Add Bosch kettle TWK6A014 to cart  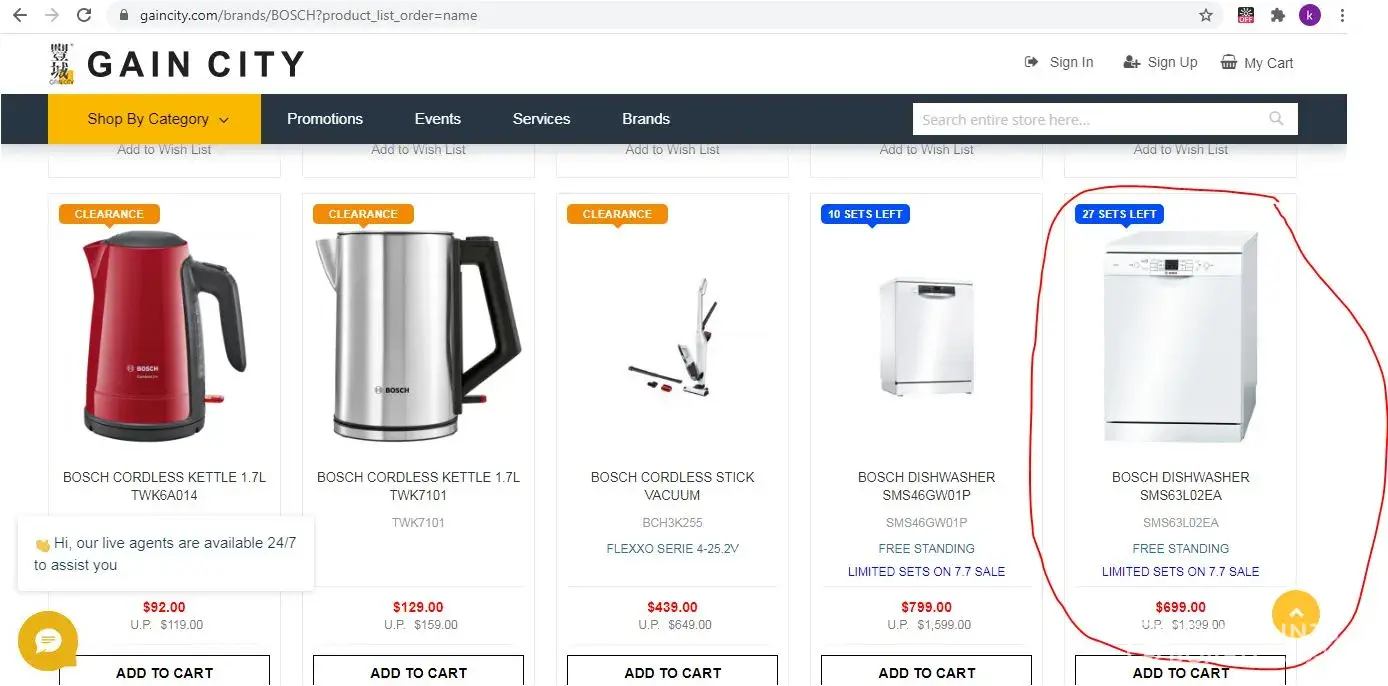point(165,671)
